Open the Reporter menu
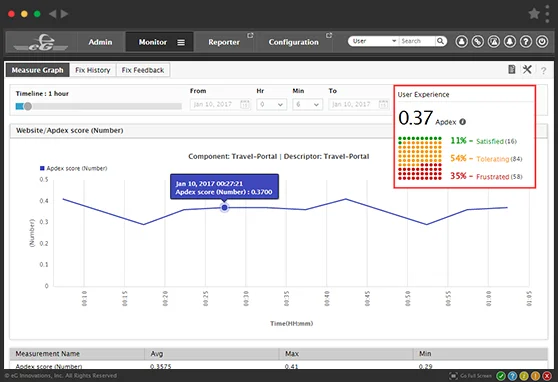The image size is (558, 382). point(224,42)
